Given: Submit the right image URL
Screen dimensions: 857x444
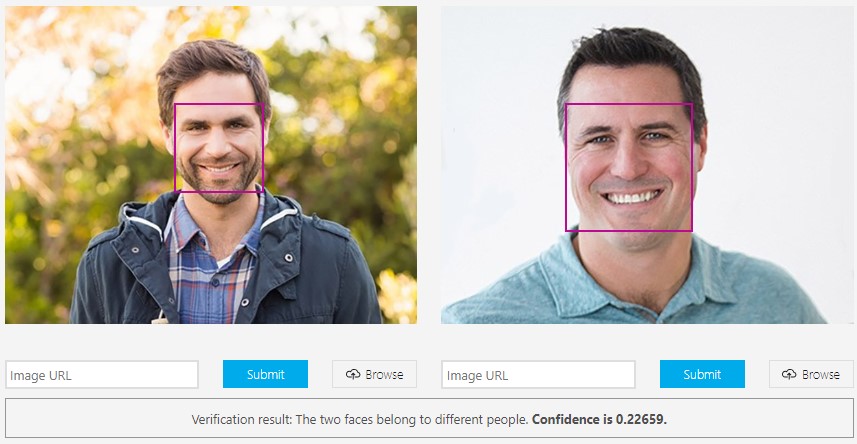Looking at the screenshot, I should tap(702, 374).
